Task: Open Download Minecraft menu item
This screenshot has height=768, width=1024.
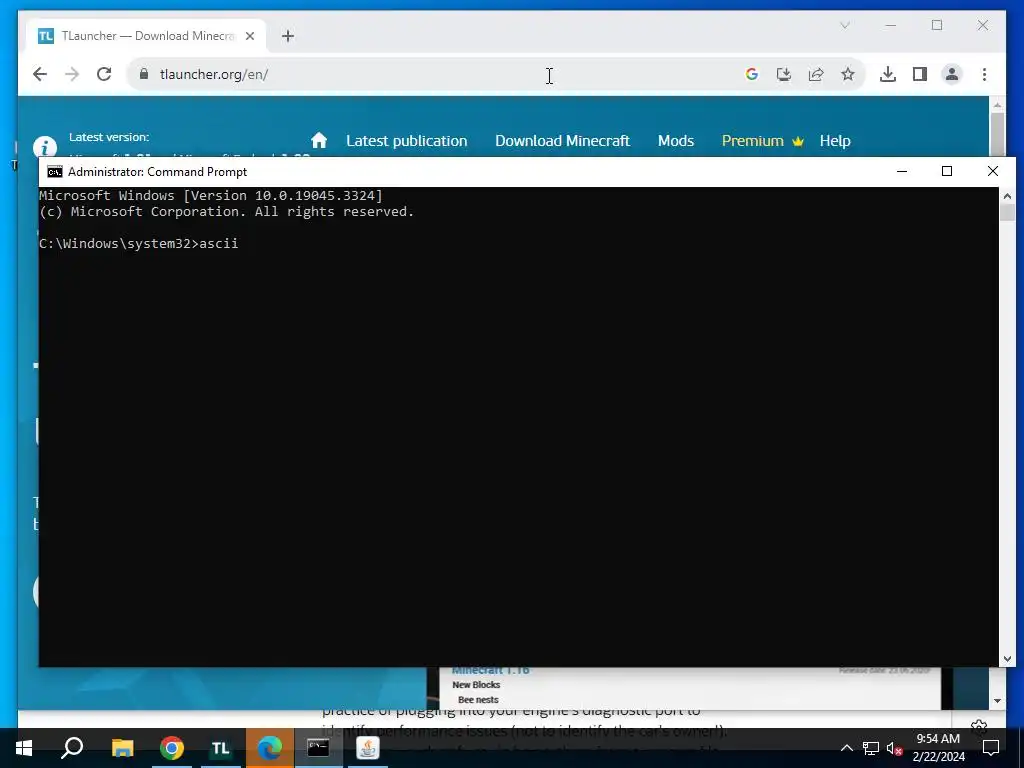Action: coord(562,141)
